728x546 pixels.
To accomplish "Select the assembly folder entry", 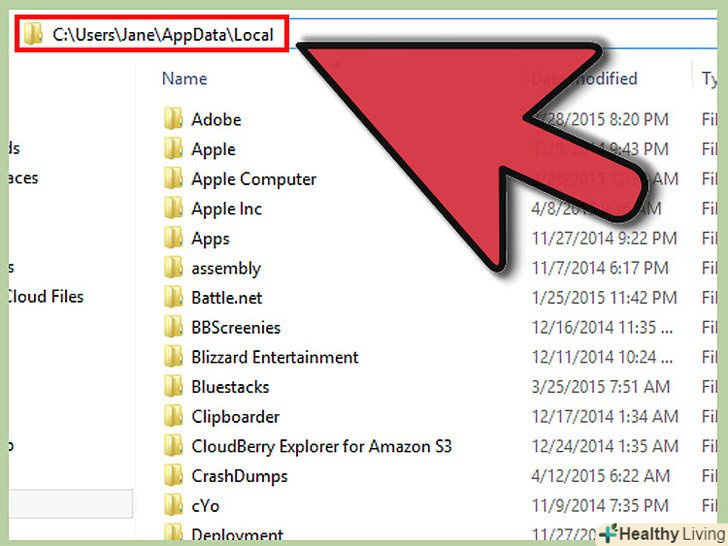I will 226,268.
